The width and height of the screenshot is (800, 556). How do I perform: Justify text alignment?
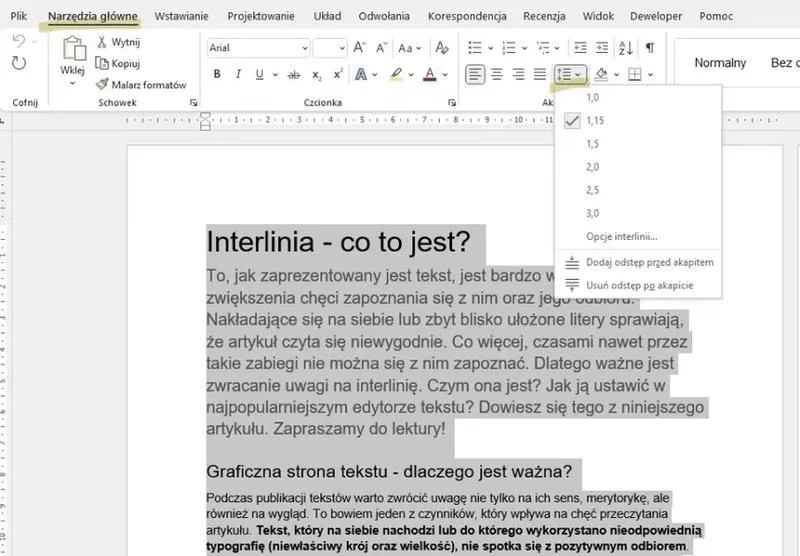(540, 74)
